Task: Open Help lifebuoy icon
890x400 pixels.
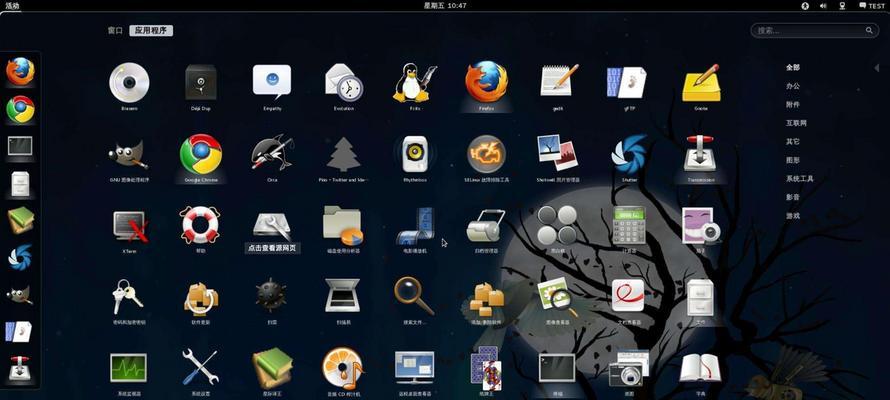Action: pos(200,225)
